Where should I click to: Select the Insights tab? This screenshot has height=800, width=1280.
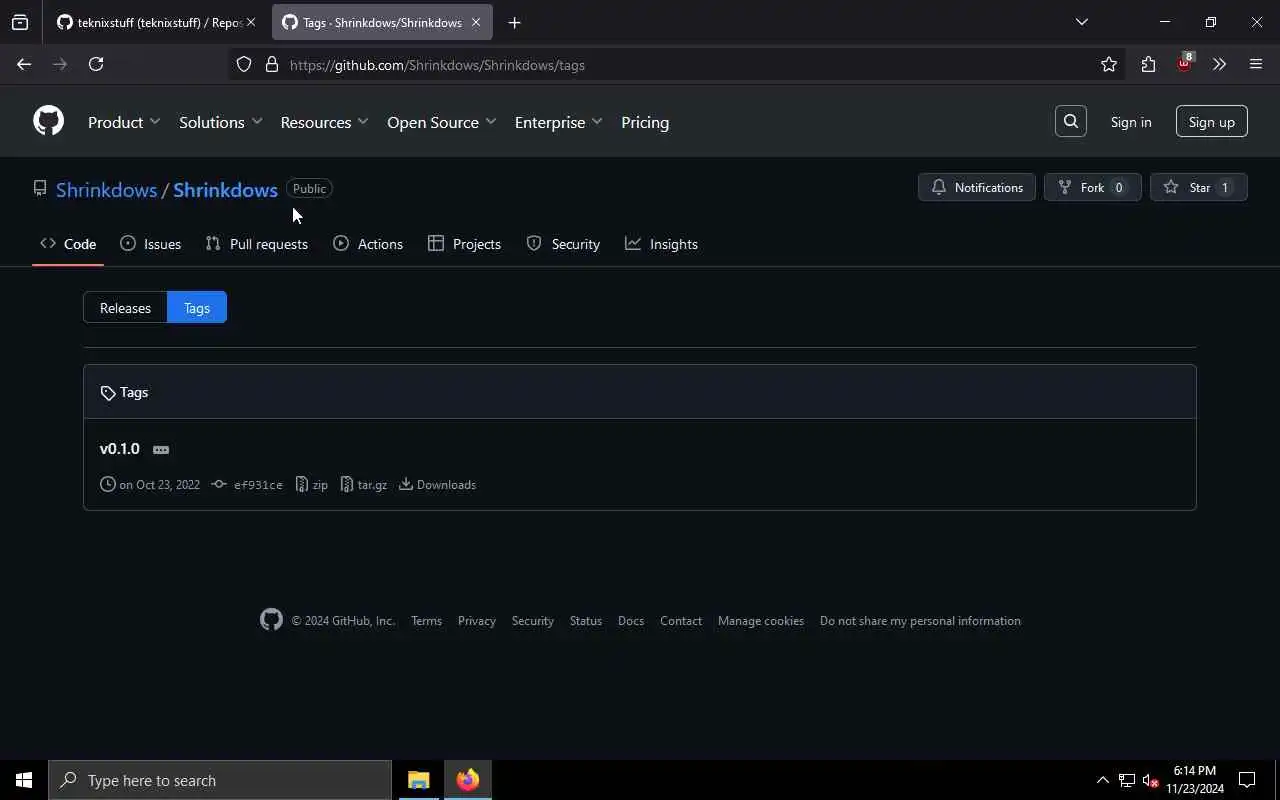661,244
